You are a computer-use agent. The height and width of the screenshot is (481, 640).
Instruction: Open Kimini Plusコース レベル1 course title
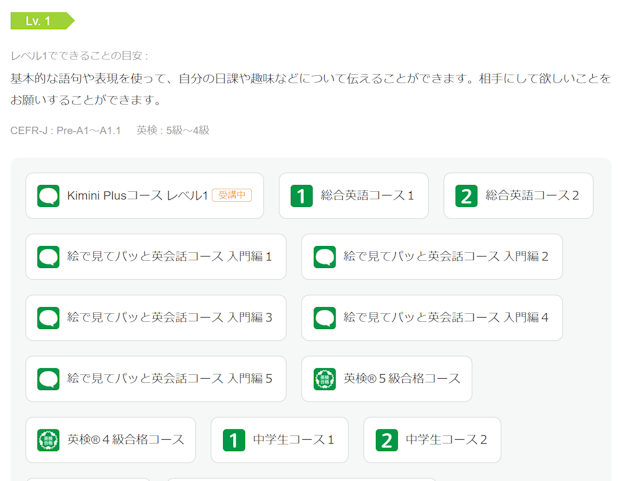pos(138,196)
